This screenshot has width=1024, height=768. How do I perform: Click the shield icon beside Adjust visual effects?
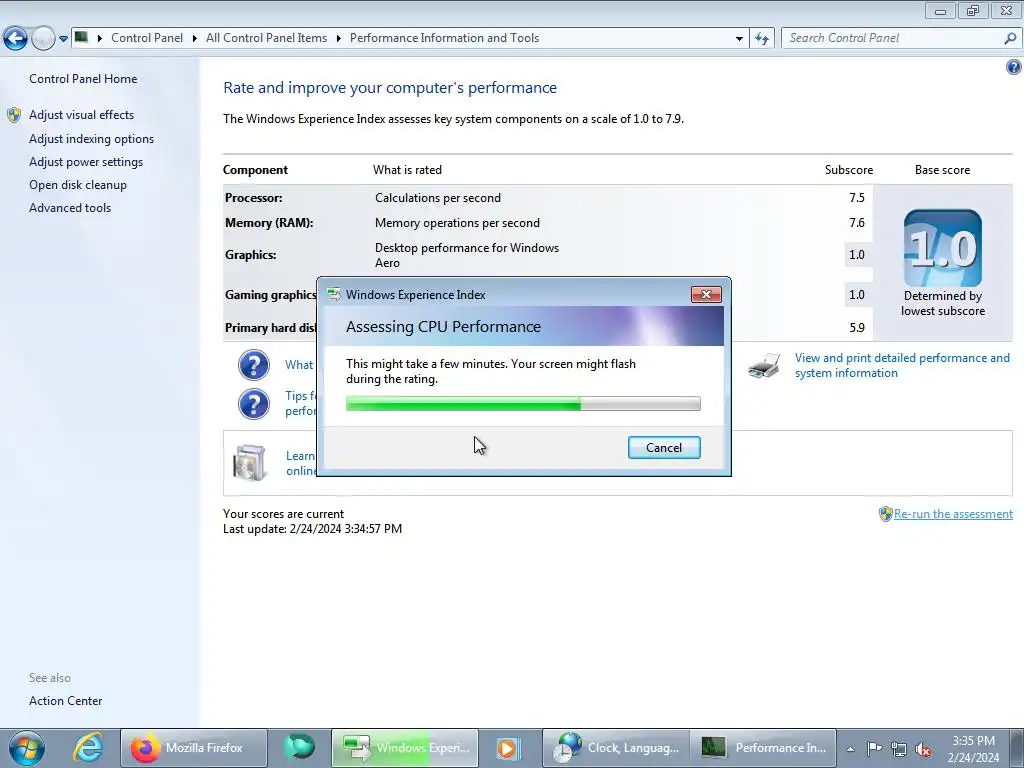coord(14,115)
